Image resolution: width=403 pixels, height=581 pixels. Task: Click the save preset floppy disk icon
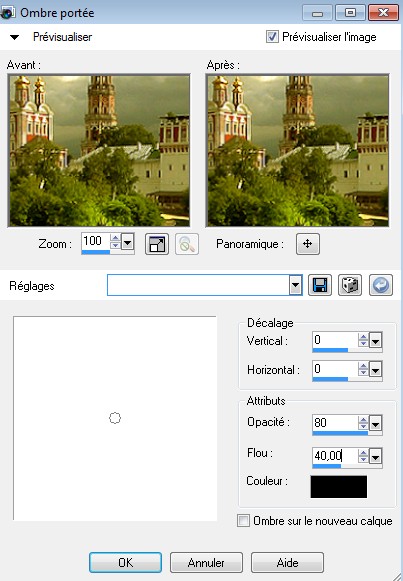[320, 285]
